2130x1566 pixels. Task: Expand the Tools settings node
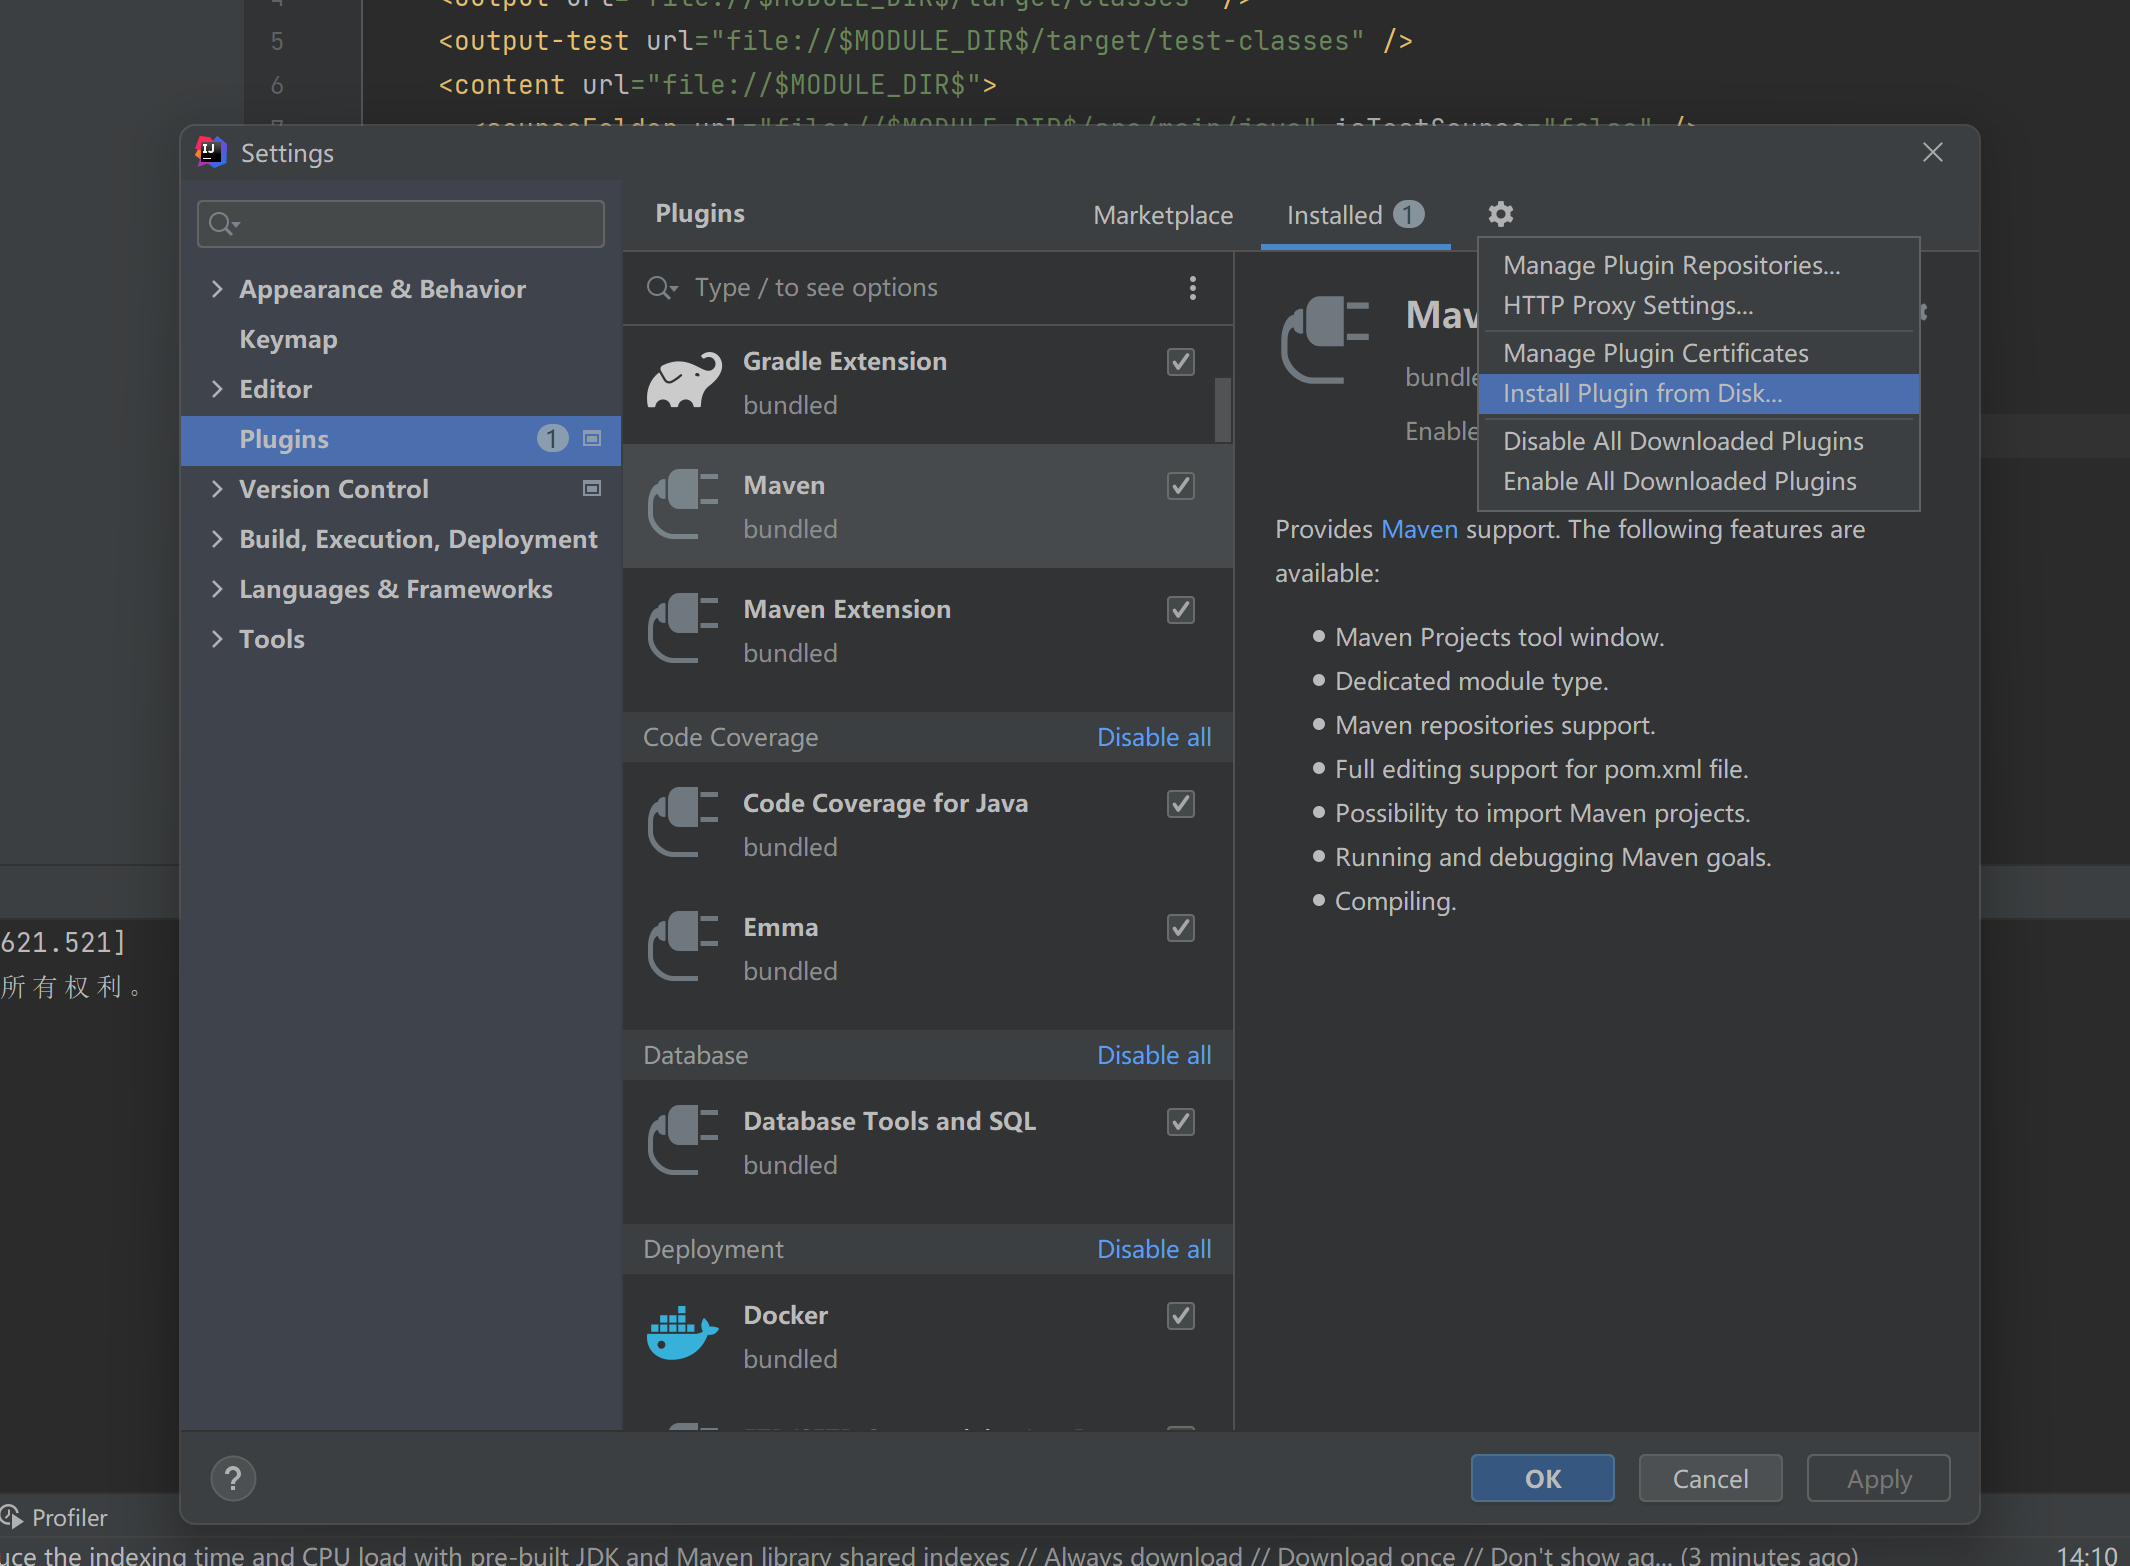(217, 639)
